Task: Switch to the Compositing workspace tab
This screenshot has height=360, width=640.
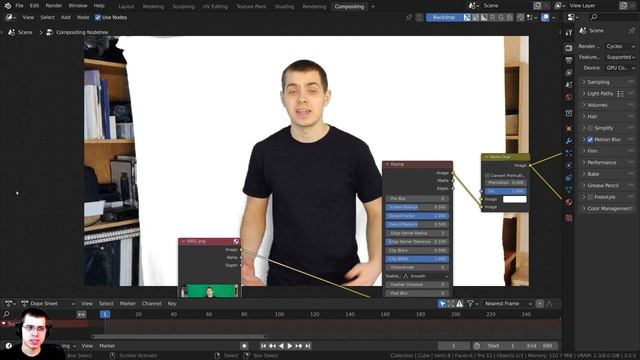Action: tap(349, 7)
